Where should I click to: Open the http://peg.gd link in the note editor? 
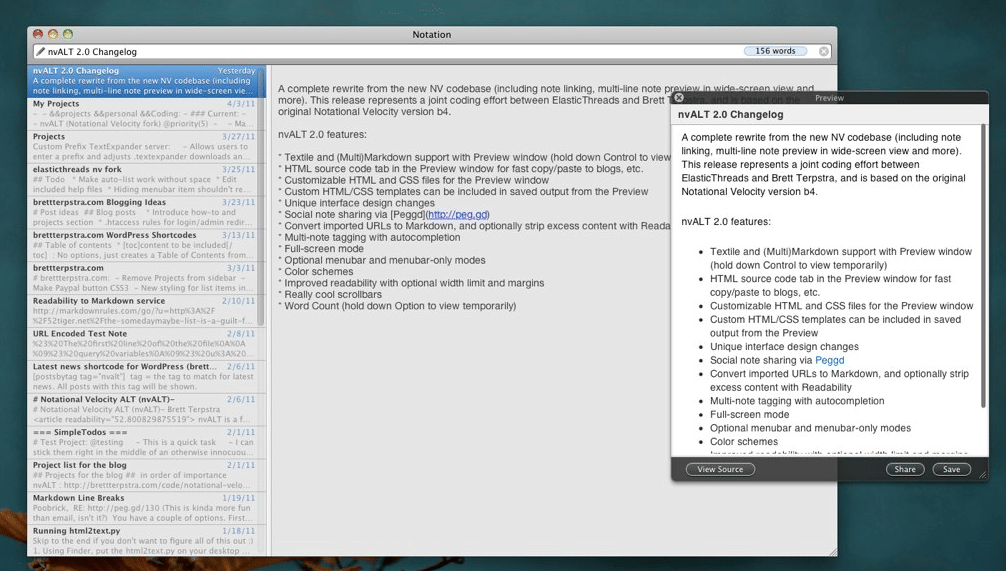(x=457, y=214)
